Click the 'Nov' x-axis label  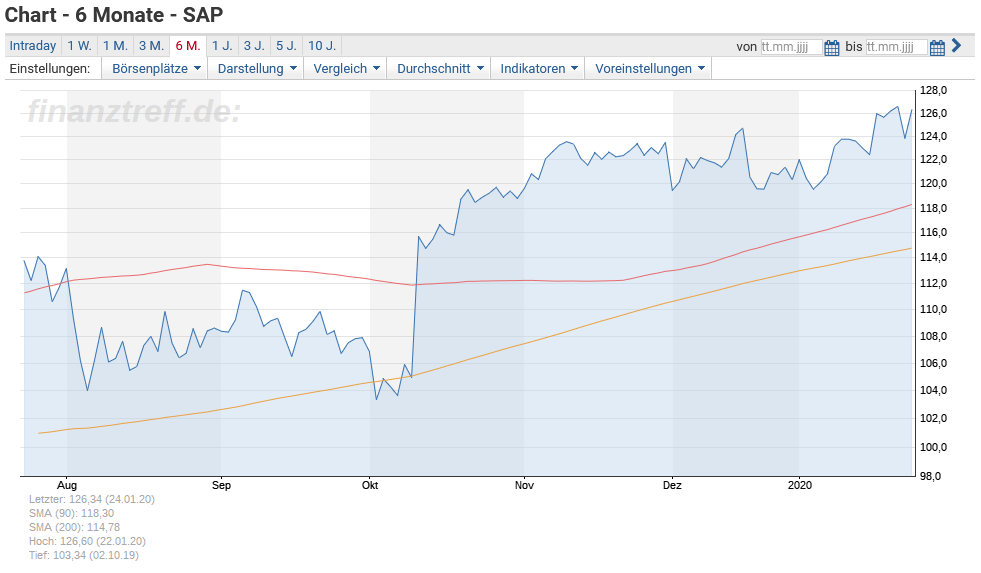tap(524, 485)
